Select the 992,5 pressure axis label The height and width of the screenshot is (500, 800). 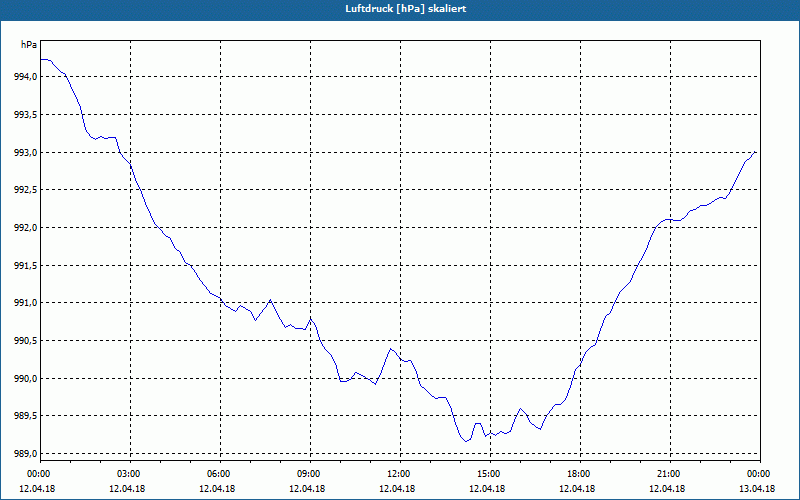tap(24, 190)
